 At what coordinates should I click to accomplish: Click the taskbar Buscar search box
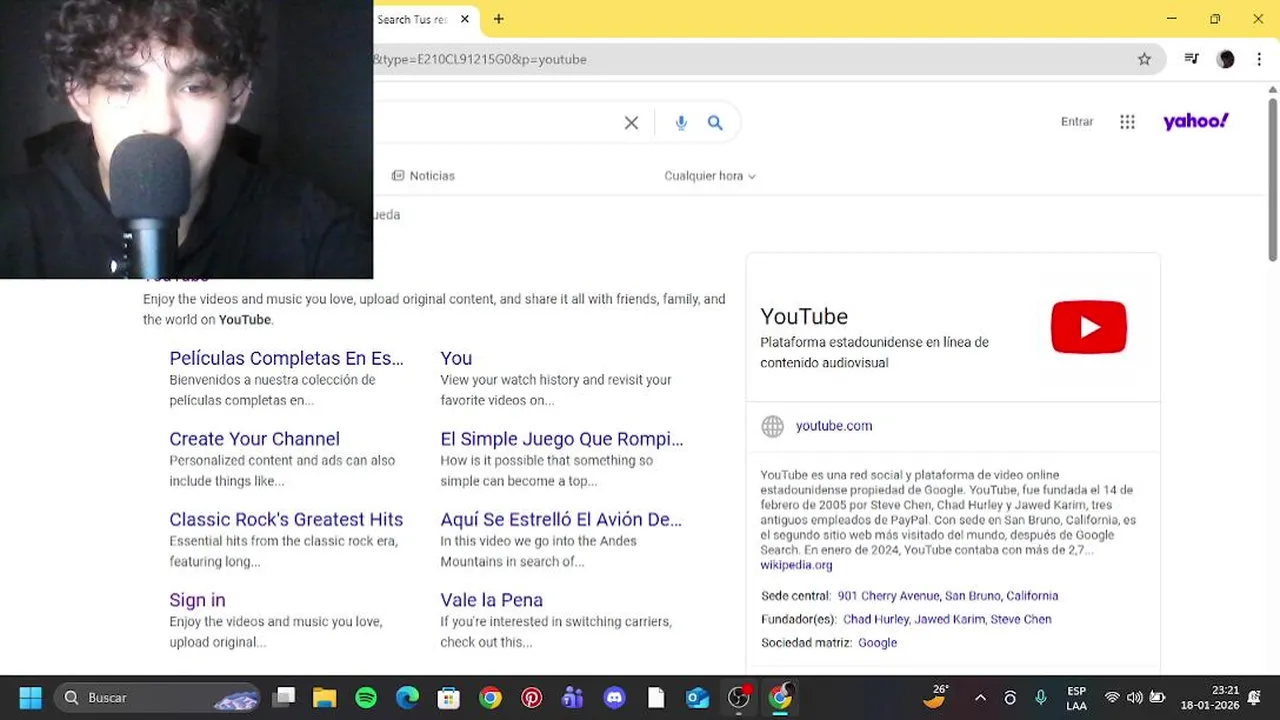pyautogui.click(x=157, y=698)
